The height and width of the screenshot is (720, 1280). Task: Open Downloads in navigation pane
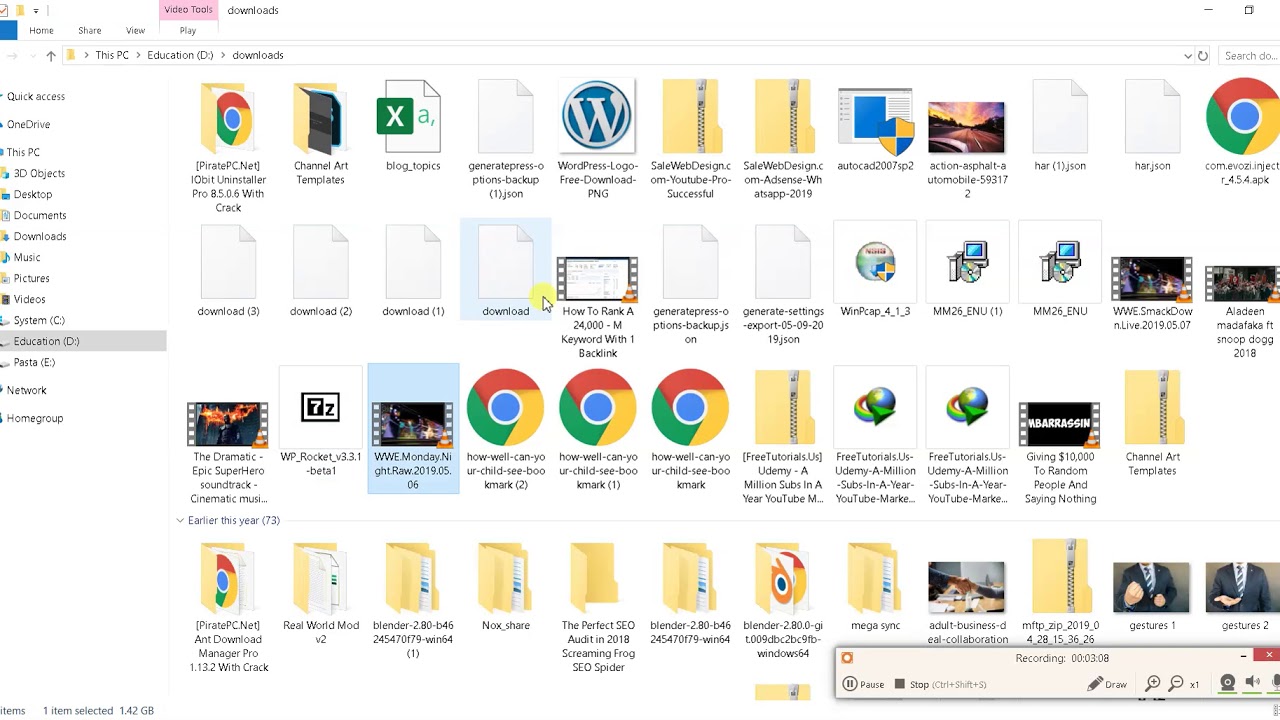tap(40, 237)
